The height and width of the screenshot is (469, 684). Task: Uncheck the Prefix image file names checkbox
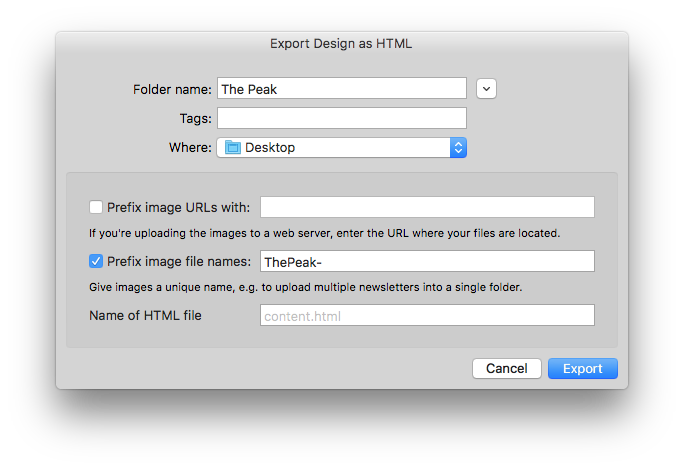96,261
